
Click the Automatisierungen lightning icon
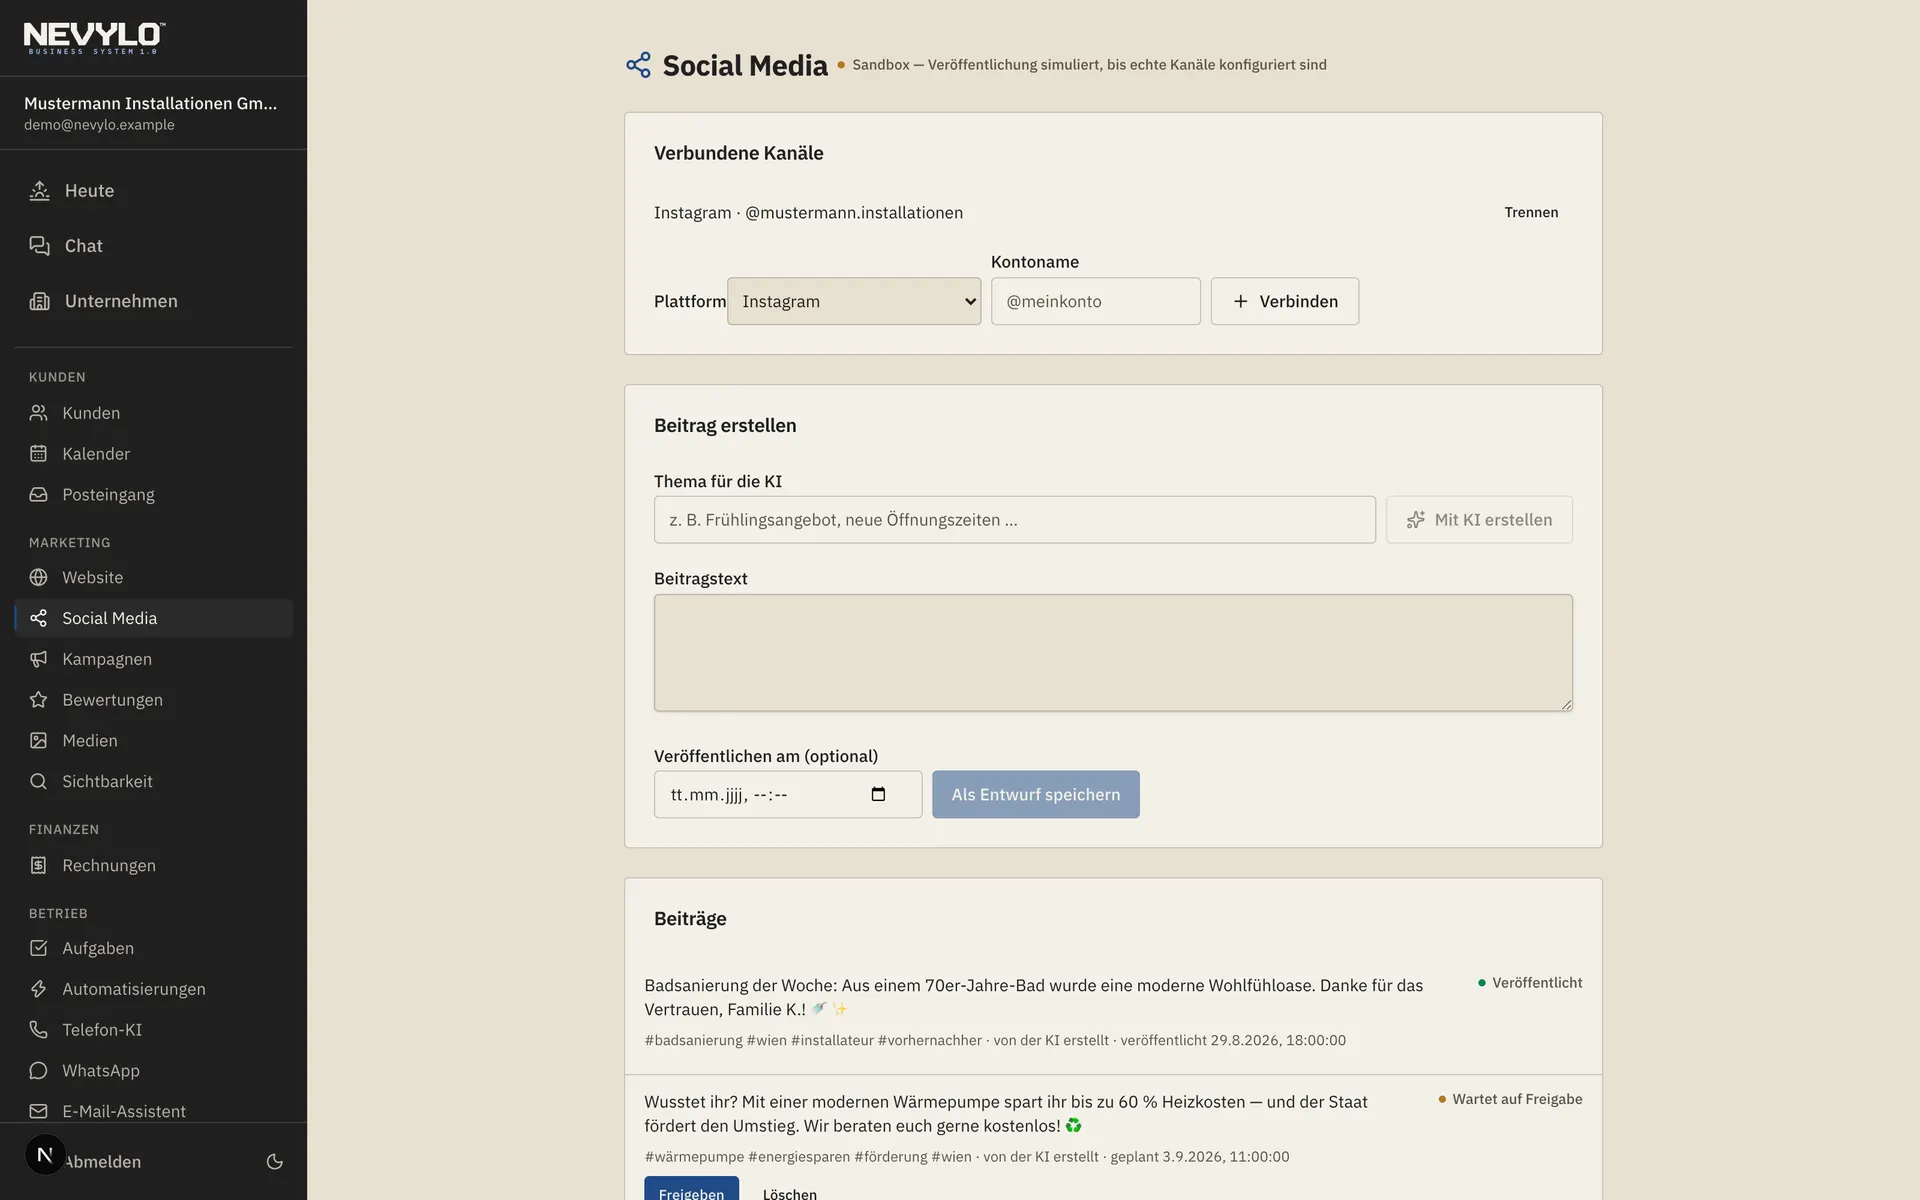pos(38,989)
